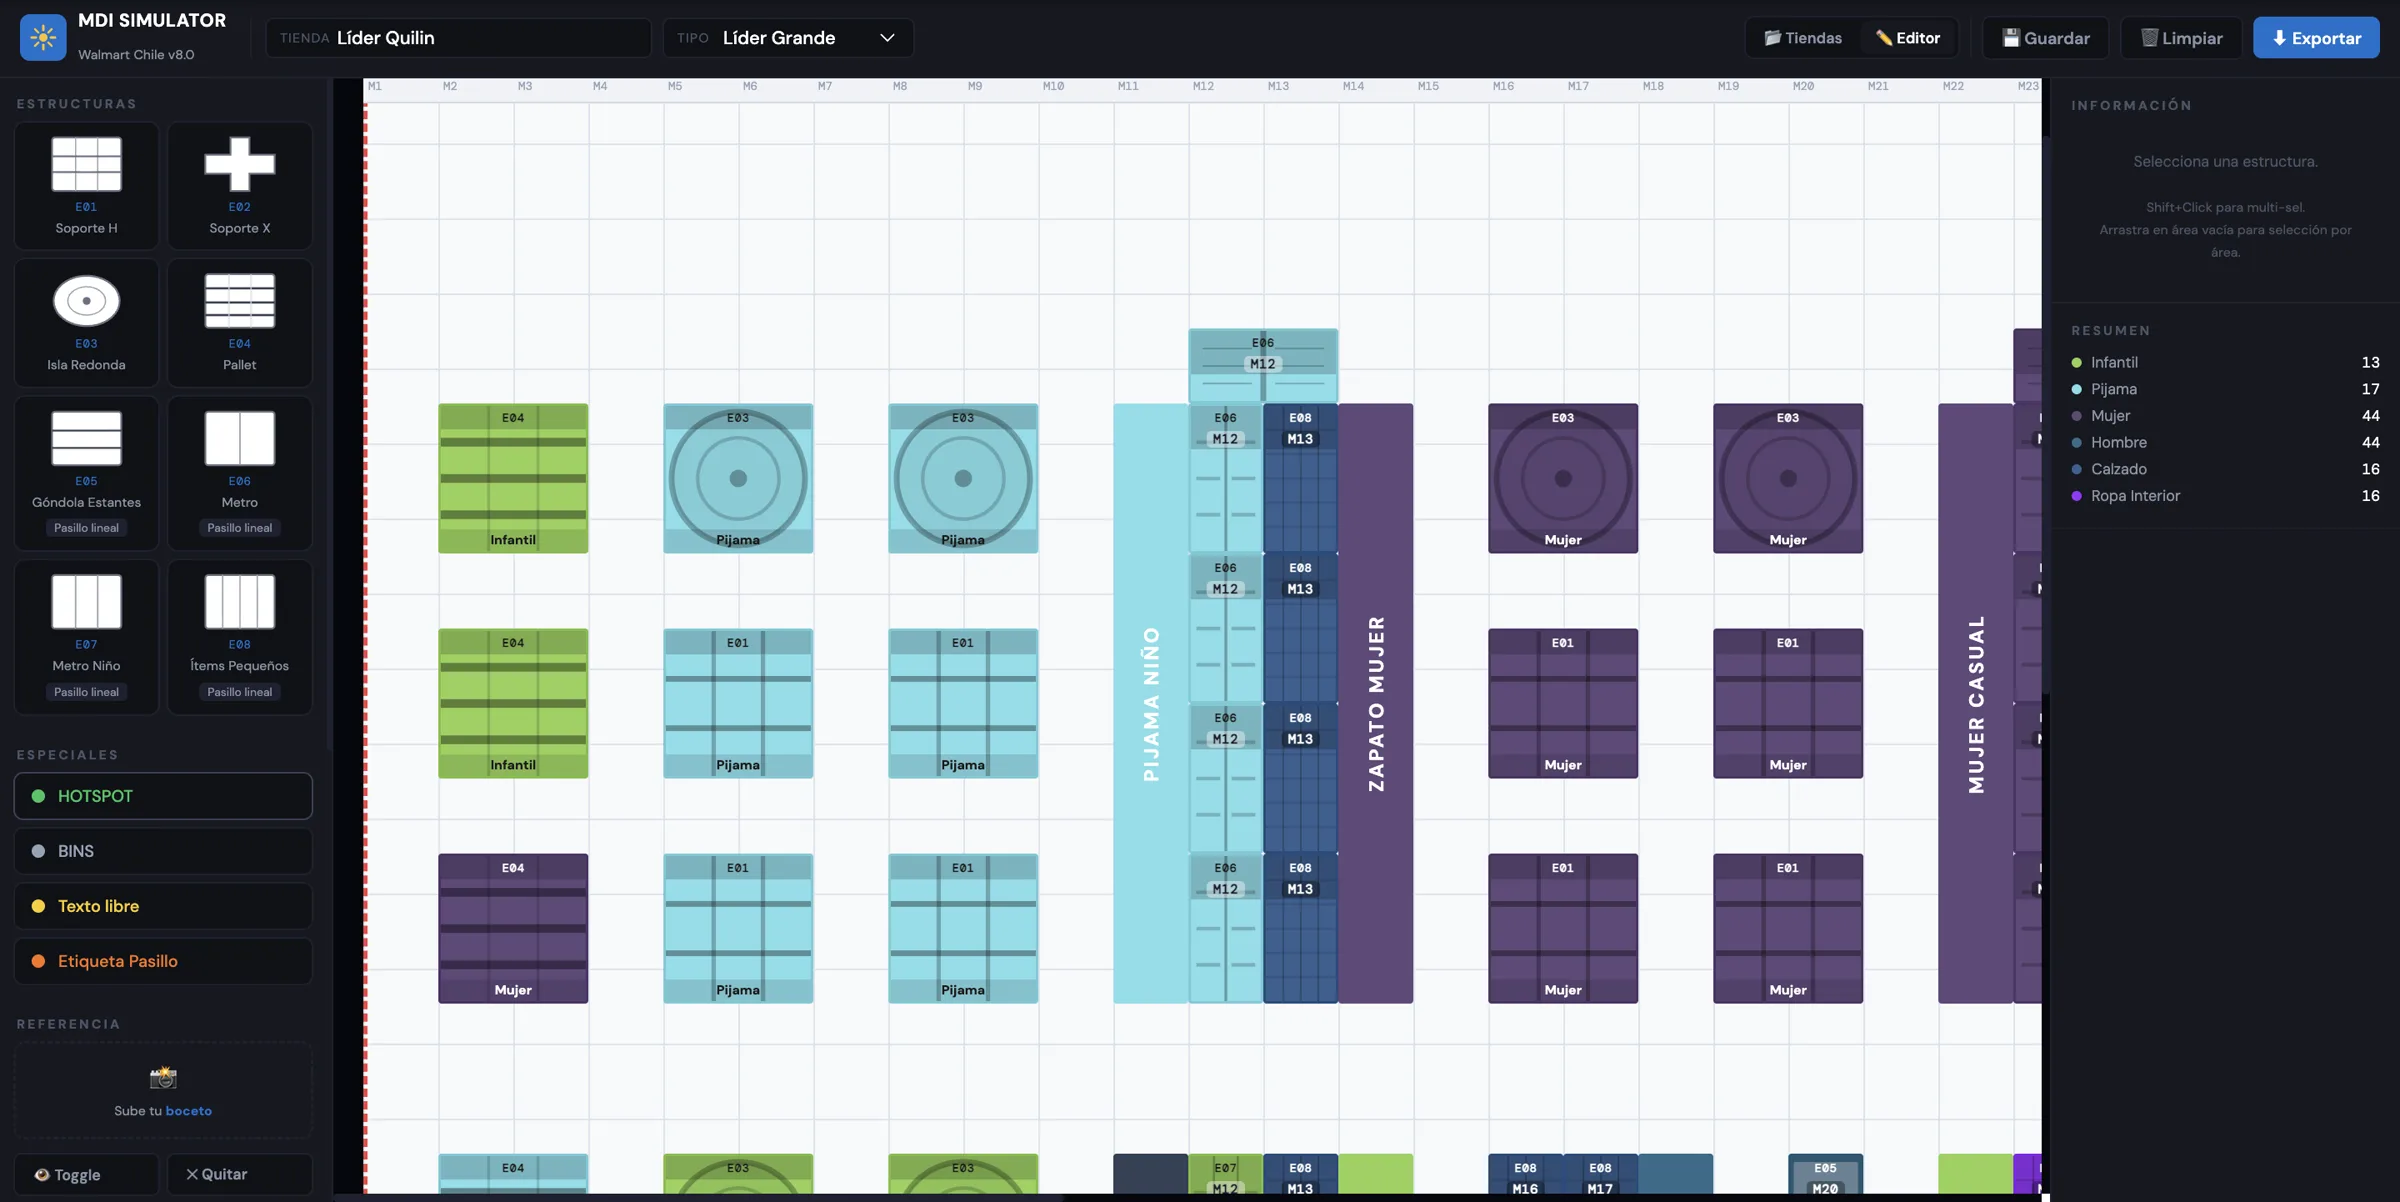Screen dimensions: 2400x1202
Task: Select the Metro Niño E07 structure
Action: click(x=86, y=637)
